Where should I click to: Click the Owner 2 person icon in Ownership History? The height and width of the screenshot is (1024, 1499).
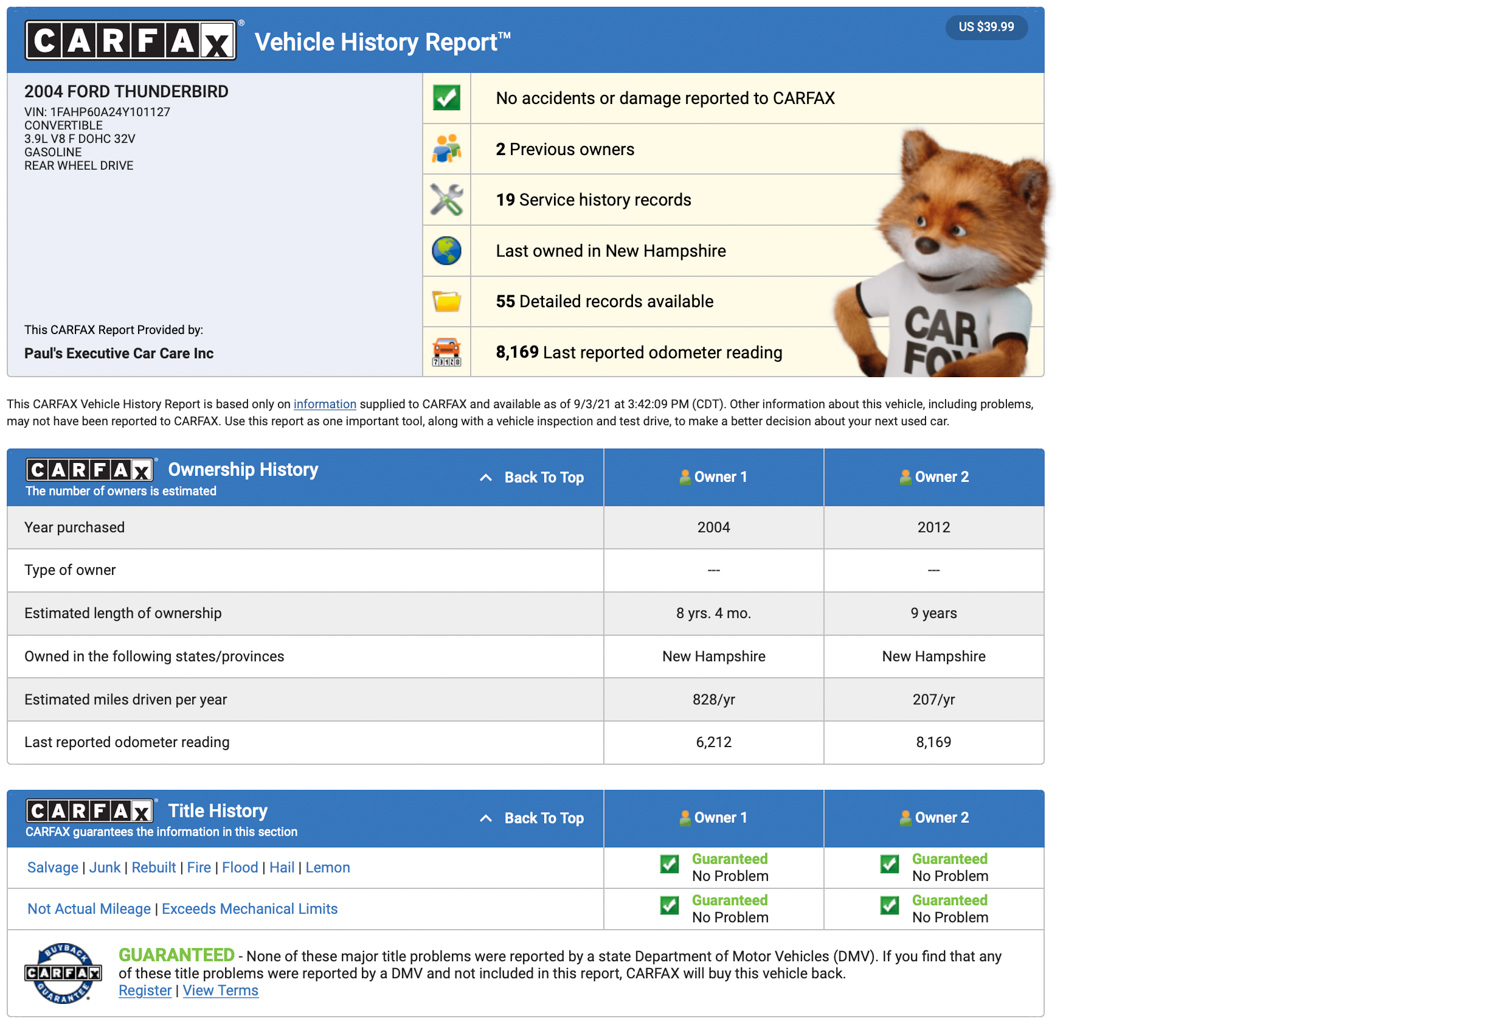(905, 477)
